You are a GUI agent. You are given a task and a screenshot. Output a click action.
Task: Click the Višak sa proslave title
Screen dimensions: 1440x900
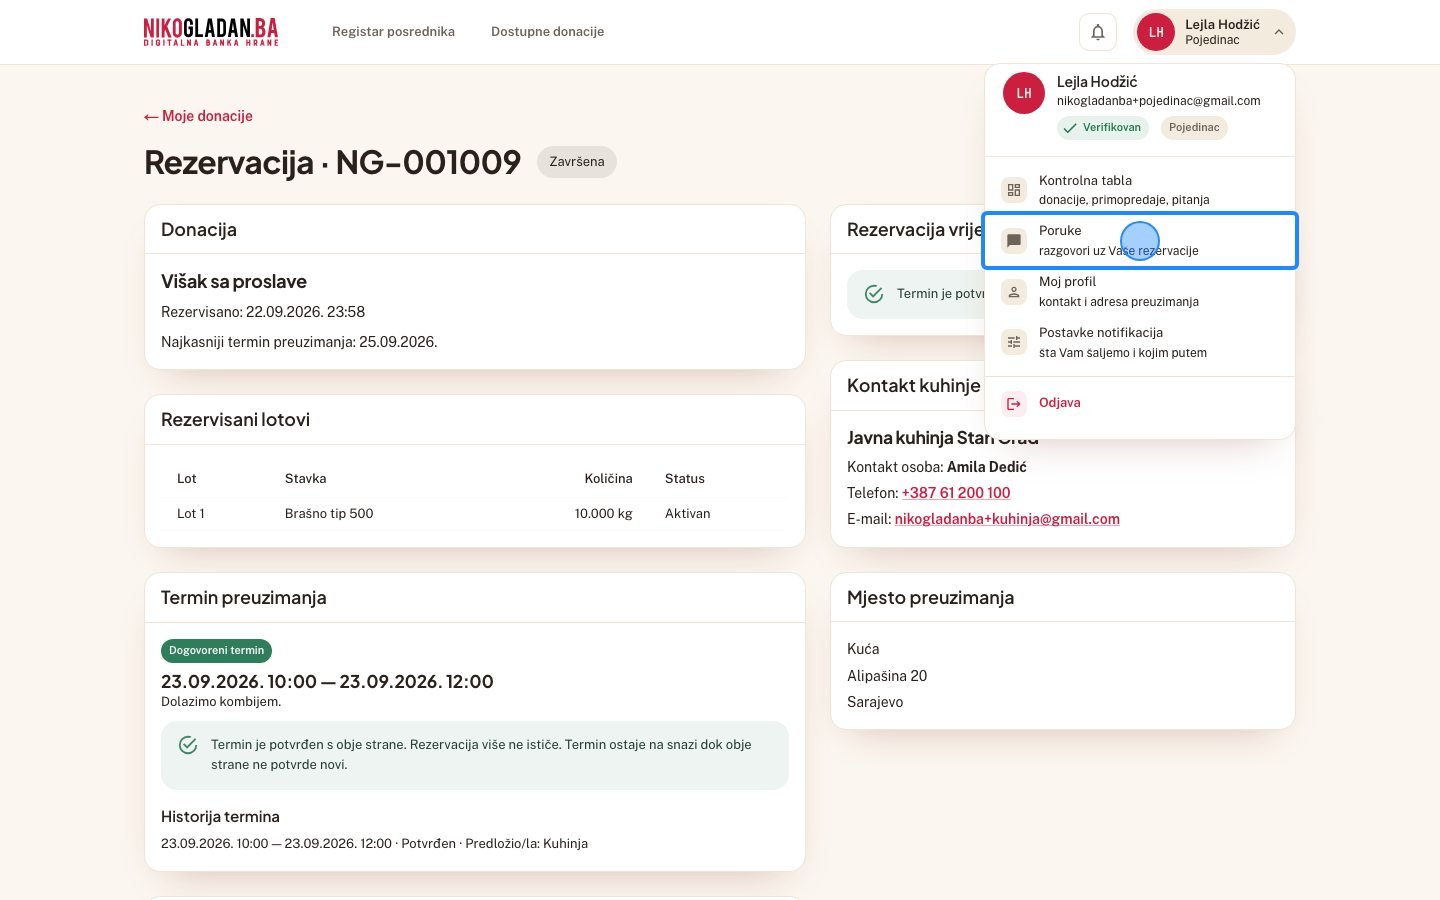(234, 282)
